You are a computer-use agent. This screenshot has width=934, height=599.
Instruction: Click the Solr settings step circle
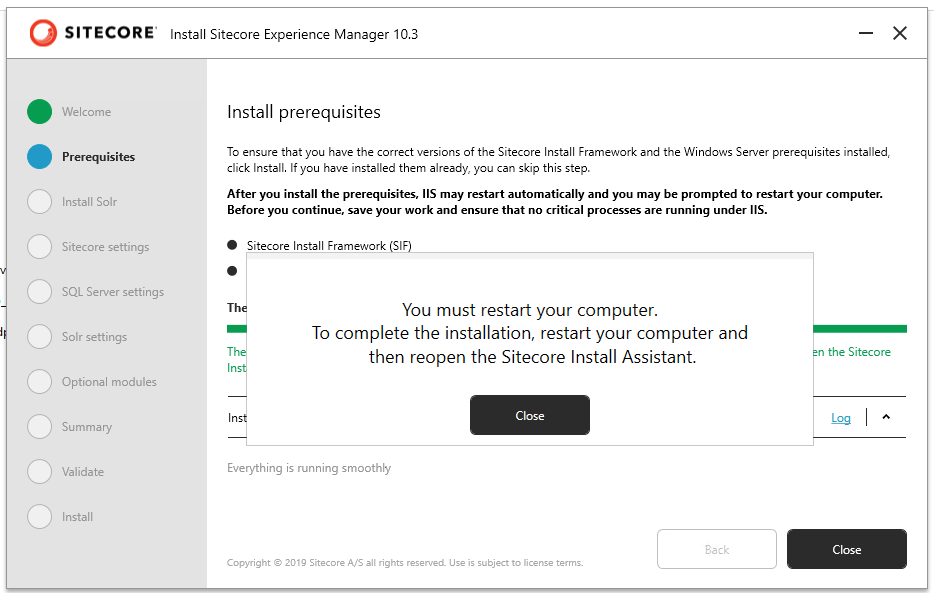(39, 337)
